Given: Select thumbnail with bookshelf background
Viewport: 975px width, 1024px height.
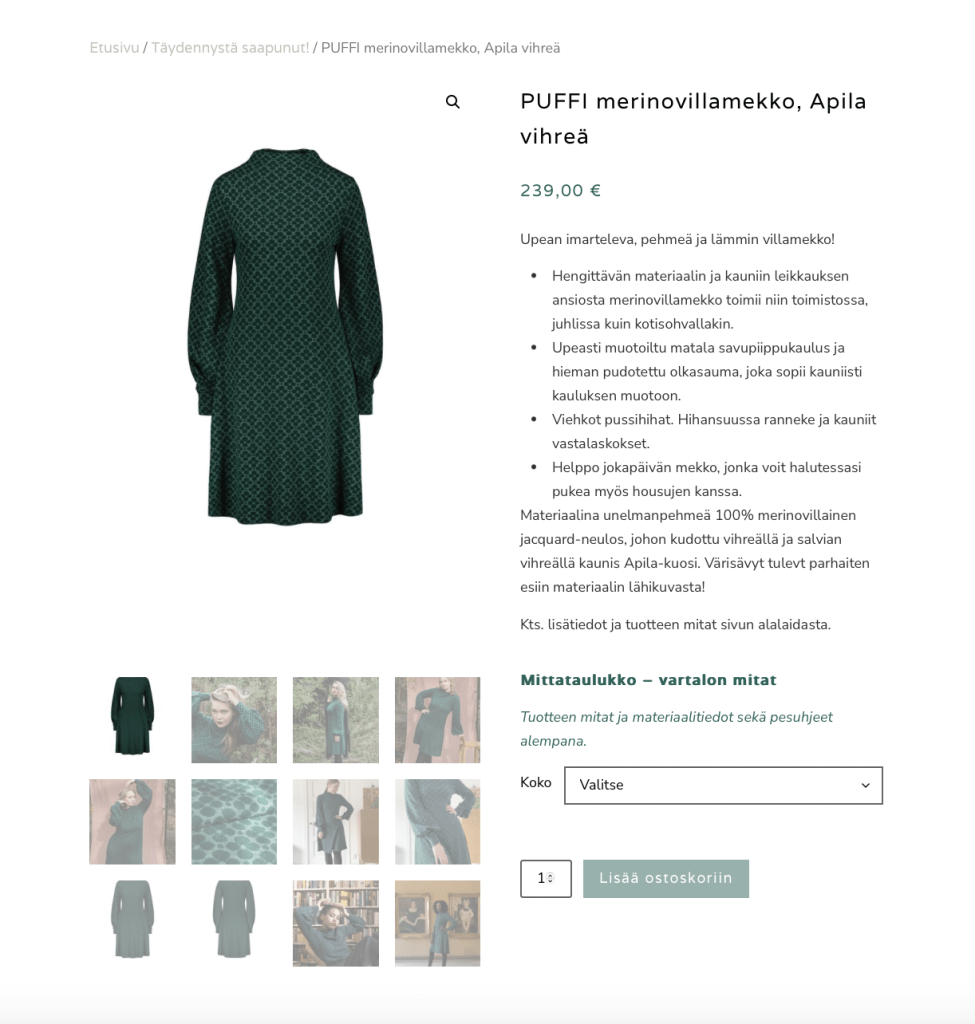Looking at the screenshot, I should tap(336, 923).
